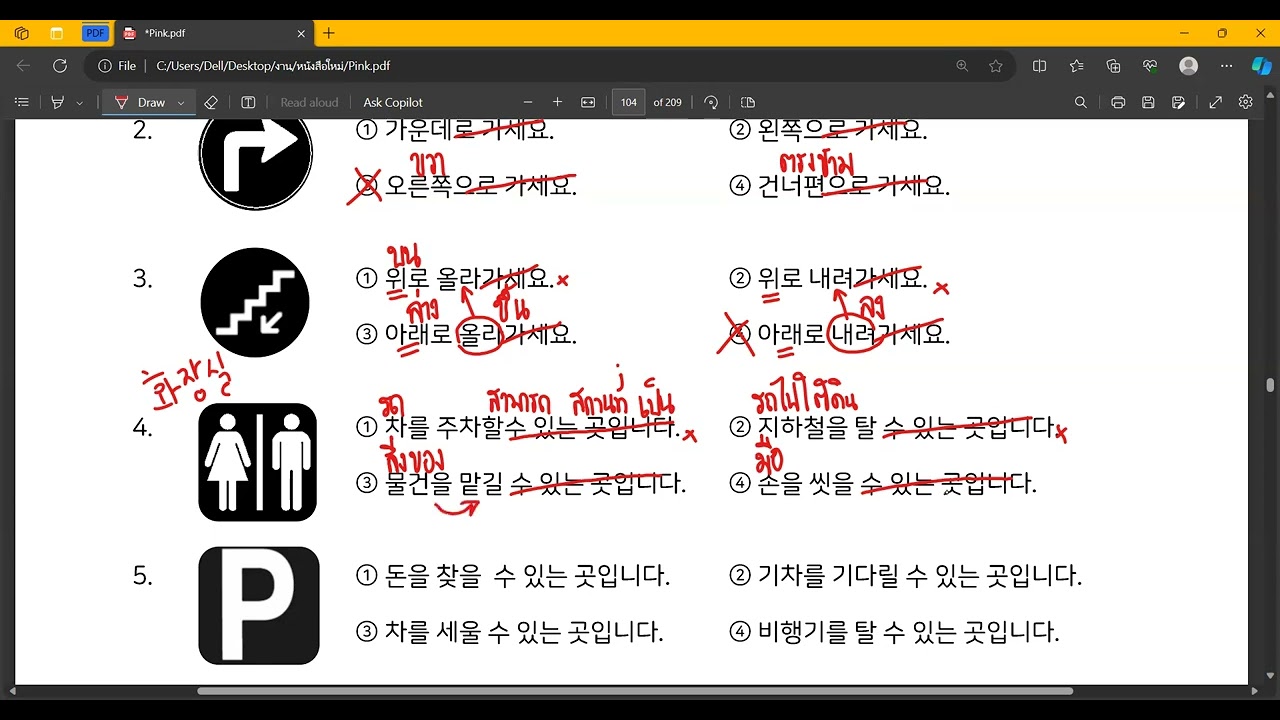This screenshot has width=1280, height=720.
Task: Open the Favorites list
Action: coord(1077,66)
